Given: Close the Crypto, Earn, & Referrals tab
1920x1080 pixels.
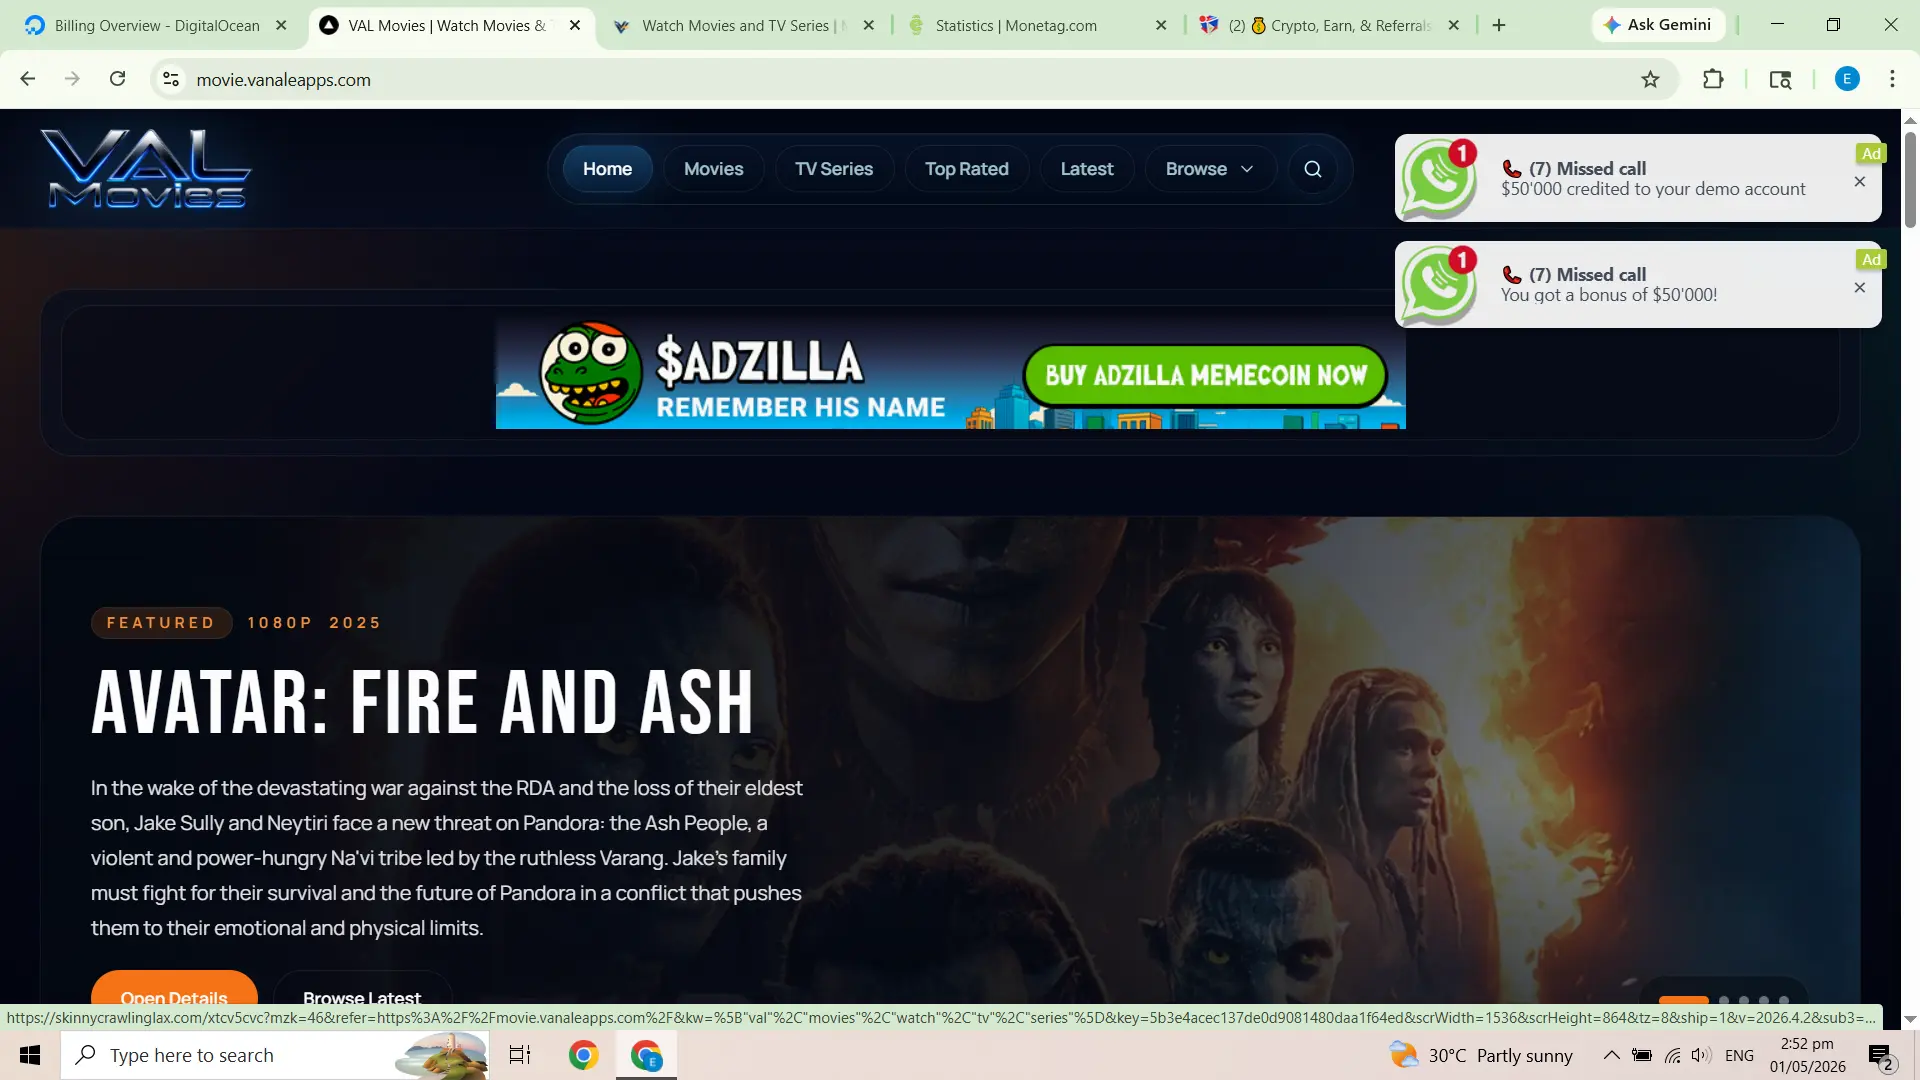Looking at the screenshot, I should click(x=1454, y=25).
